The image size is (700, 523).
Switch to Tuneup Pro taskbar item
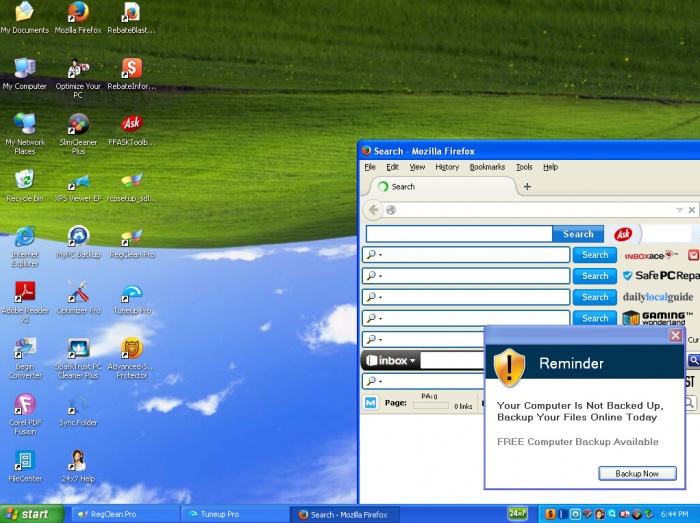click(x=235, y=514)
